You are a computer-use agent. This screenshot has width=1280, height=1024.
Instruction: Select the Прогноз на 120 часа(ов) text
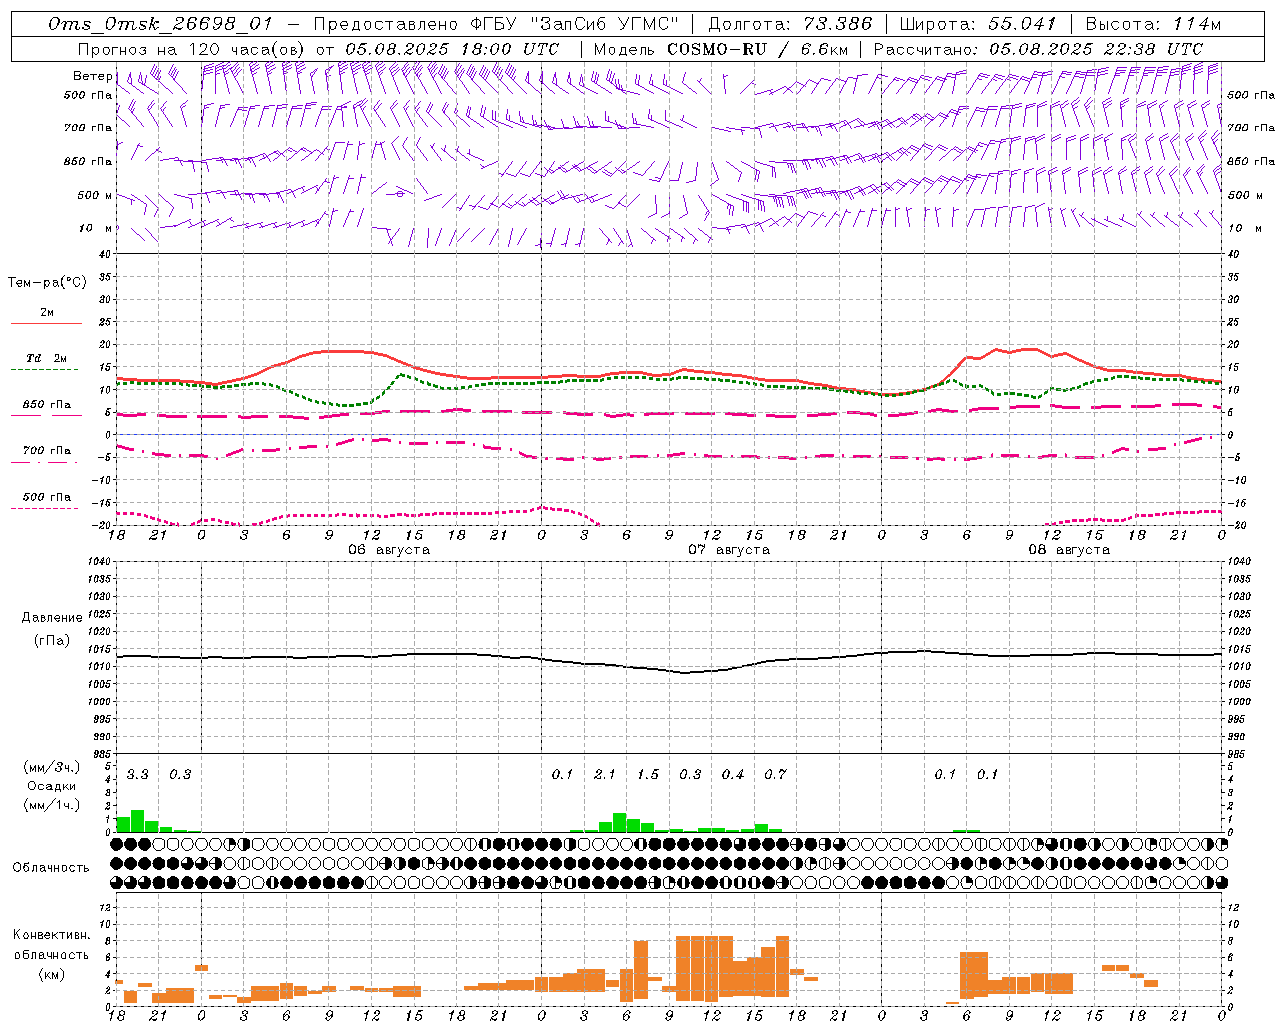191,49
